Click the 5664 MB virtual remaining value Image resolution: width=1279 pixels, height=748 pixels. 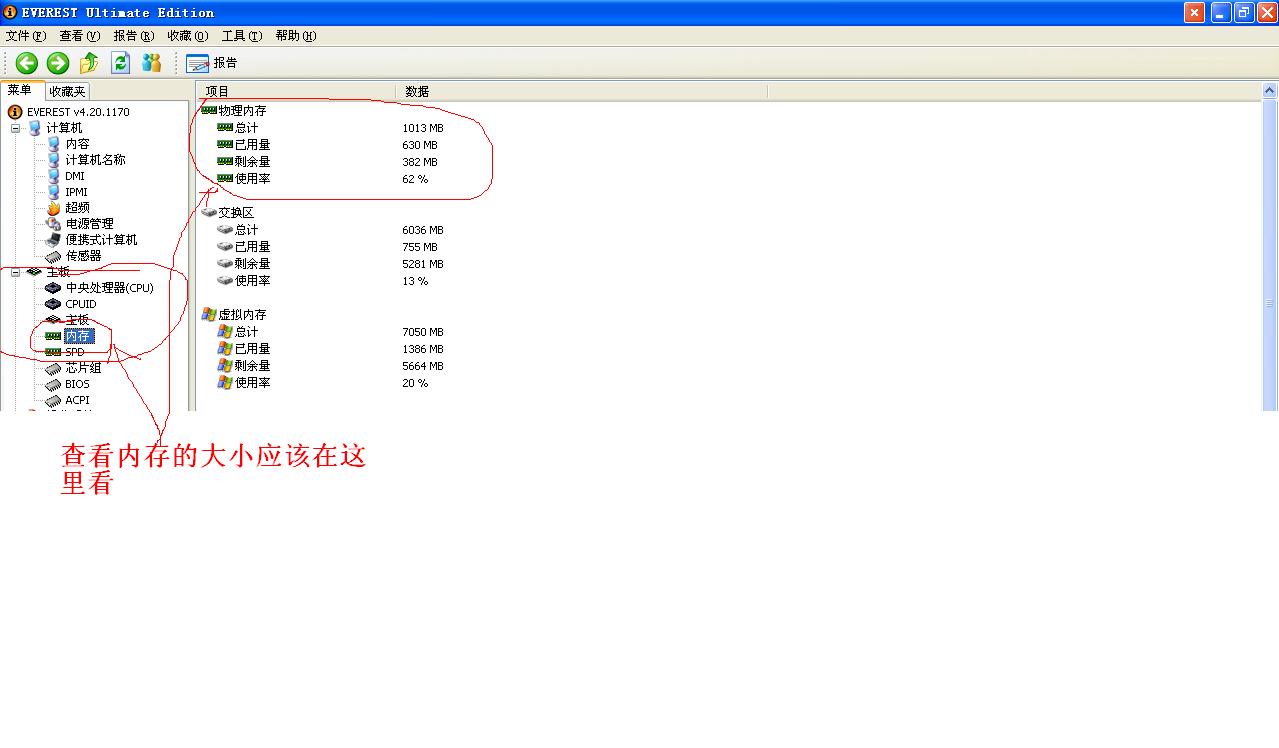423,366
